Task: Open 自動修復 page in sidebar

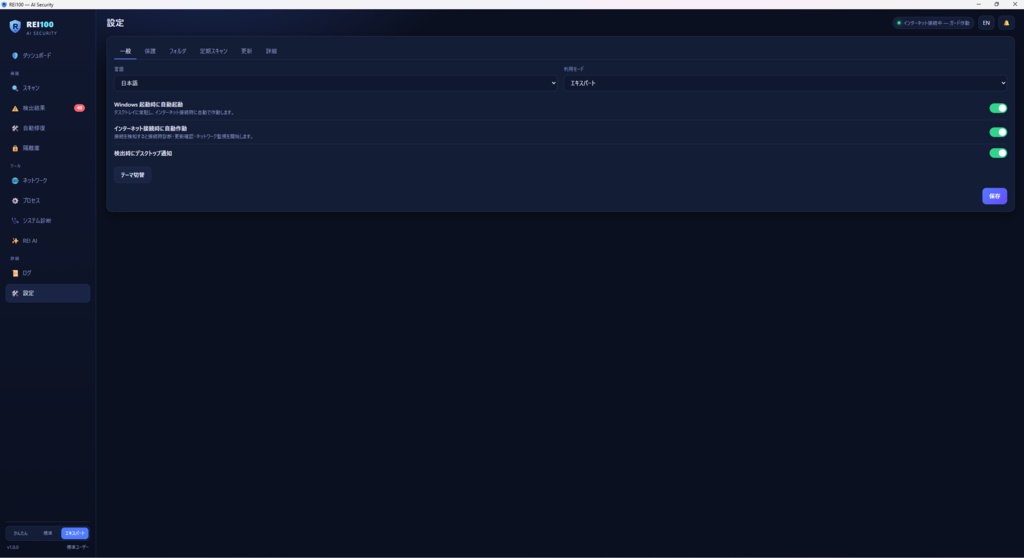Action: pos(48,129)
